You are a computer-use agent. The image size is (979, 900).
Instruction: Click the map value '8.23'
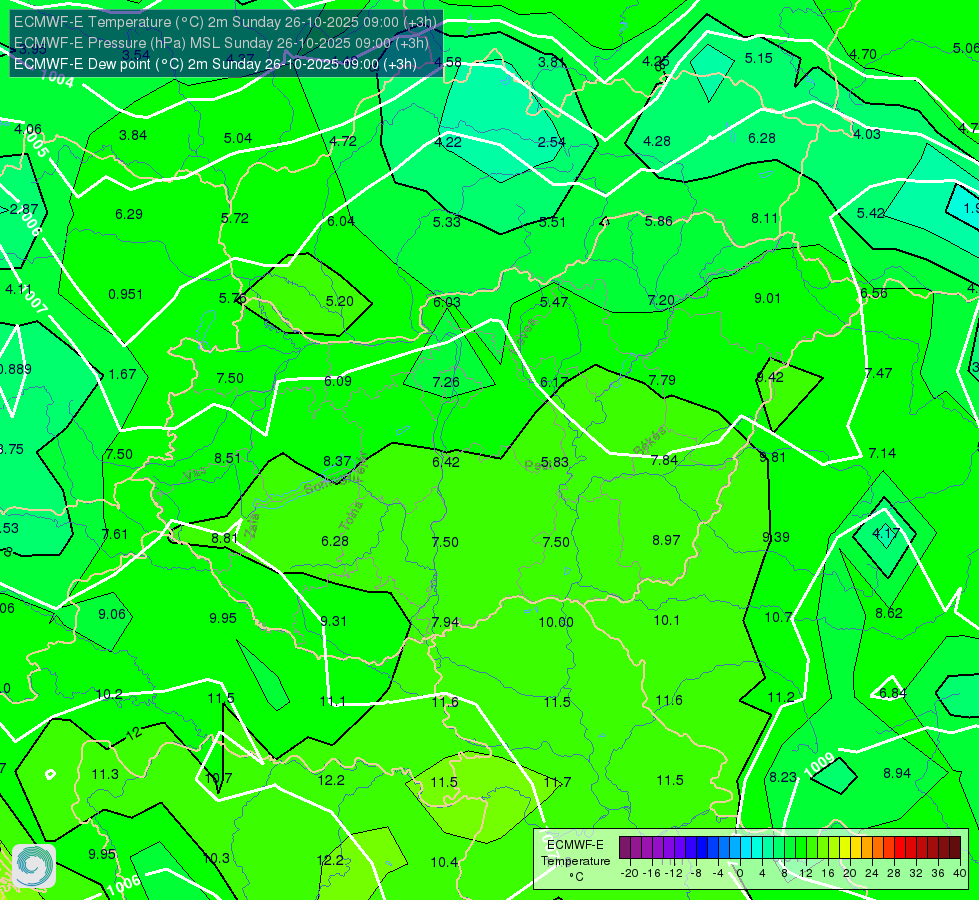pos(783,777)
